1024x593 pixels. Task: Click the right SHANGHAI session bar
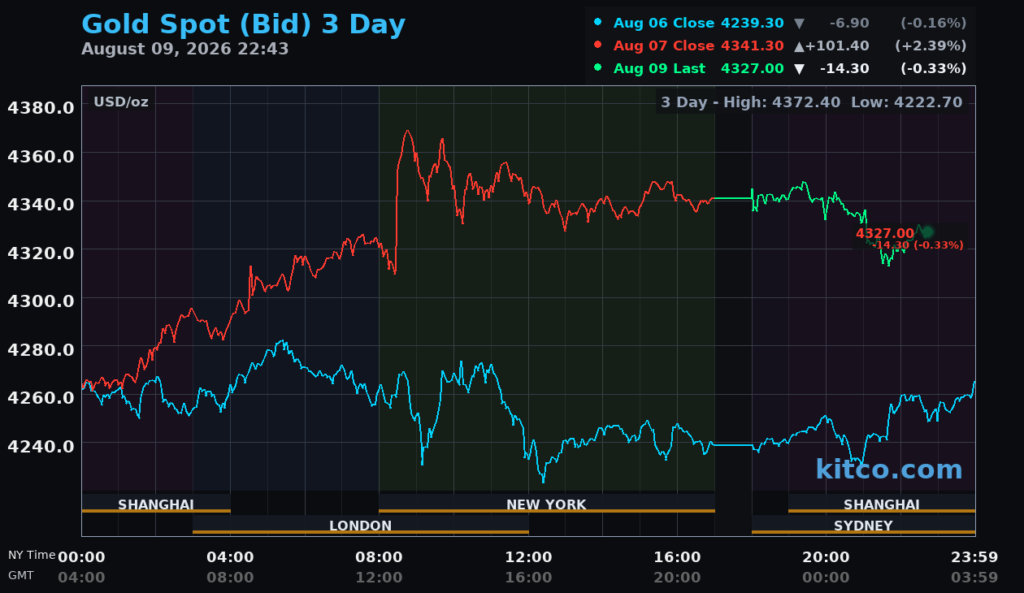(x=882, y=504)
